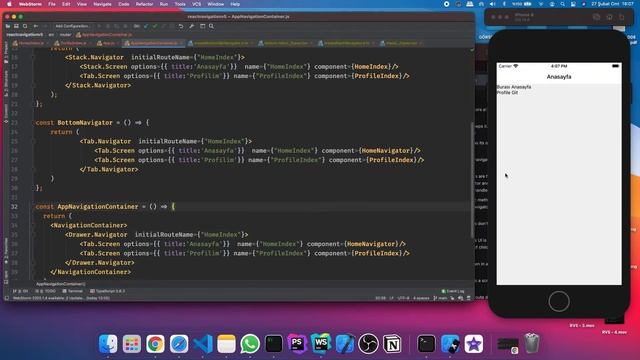Open Launchpad from the dock
This screenshot has height=360, width=640.
(x=132, y=344)
